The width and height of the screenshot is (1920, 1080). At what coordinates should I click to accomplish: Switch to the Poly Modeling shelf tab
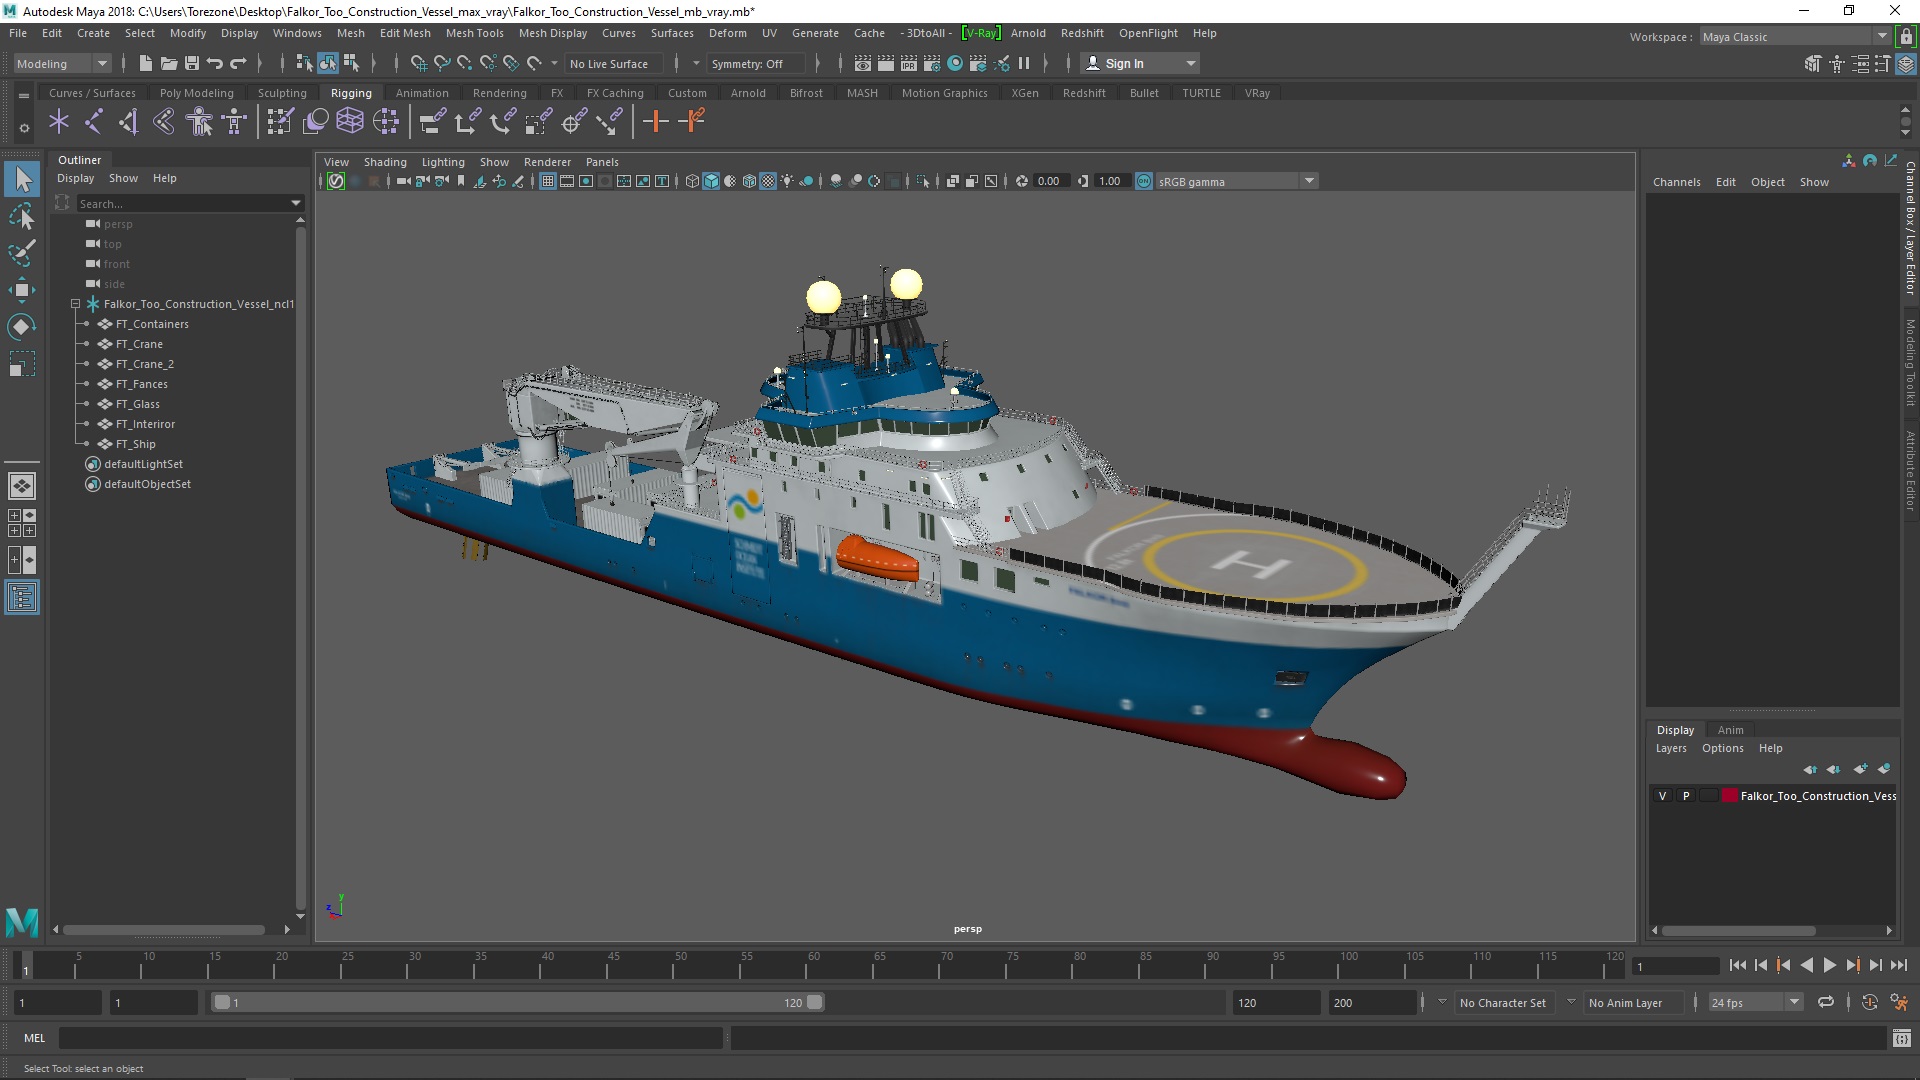coord(196,93)
